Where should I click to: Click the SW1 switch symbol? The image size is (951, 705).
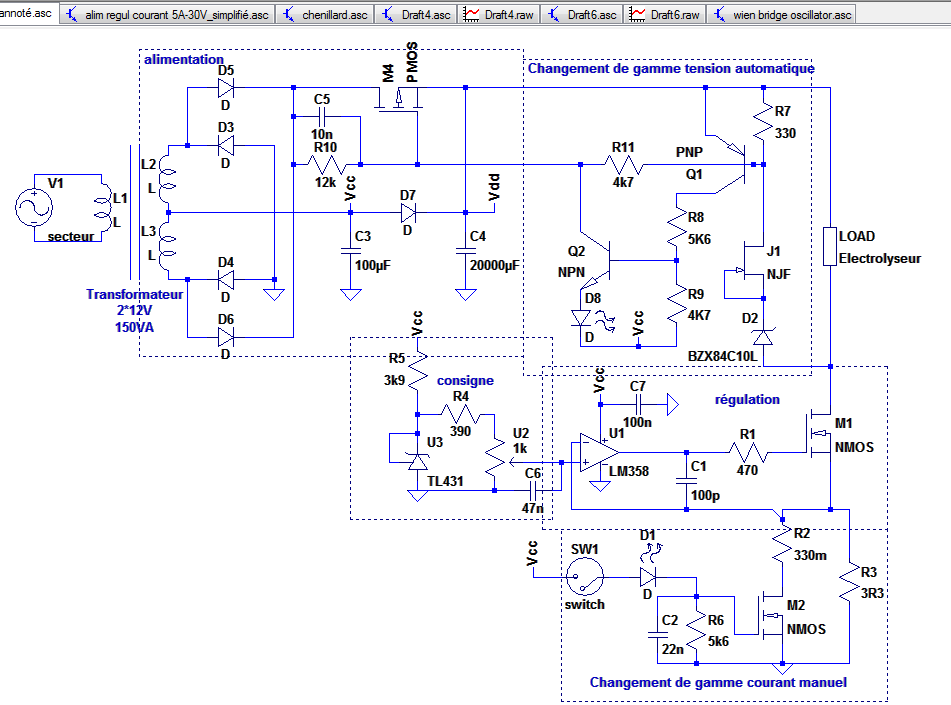coord(585,577)
